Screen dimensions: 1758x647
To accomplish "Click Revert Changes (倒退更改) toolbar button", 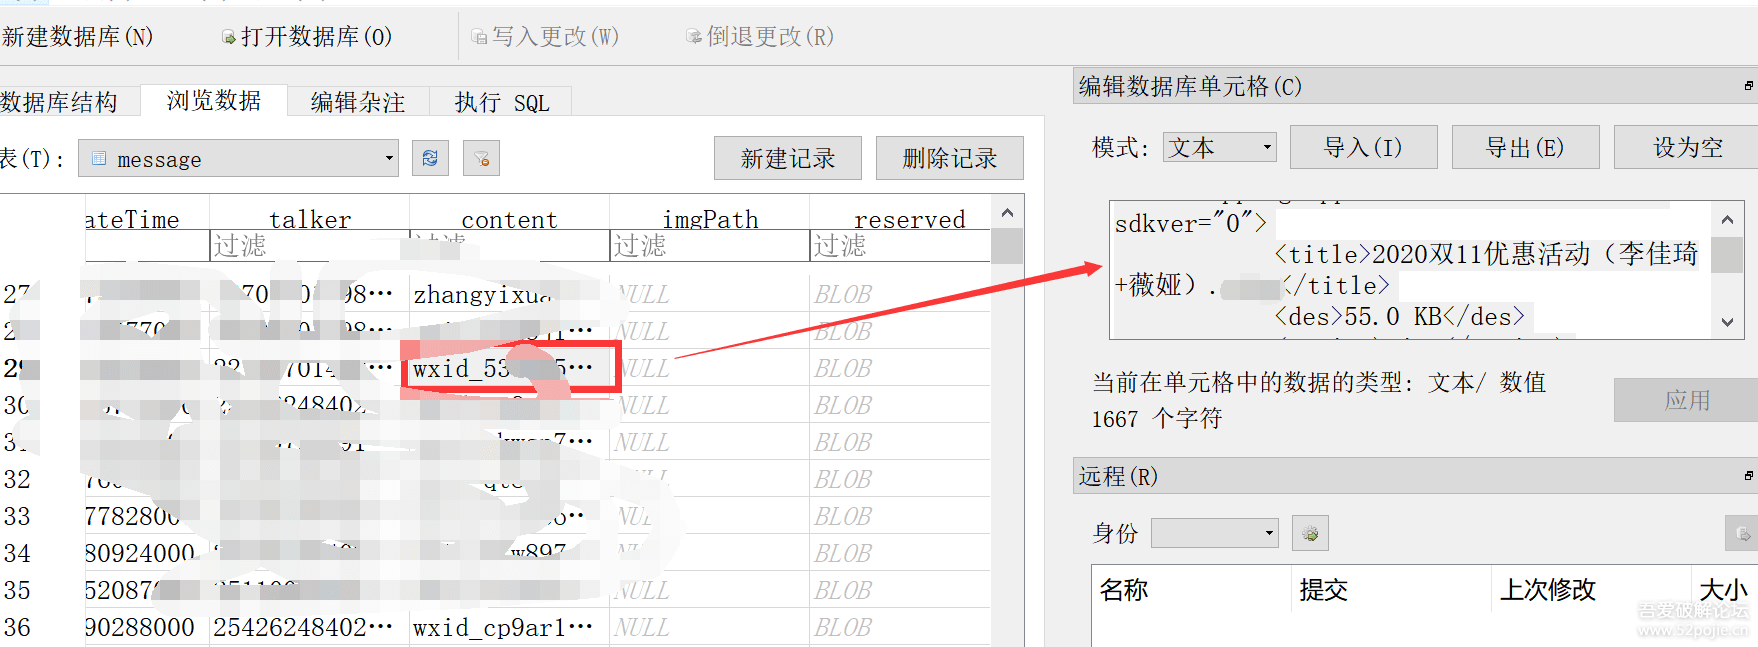I will [x=760, y=37].
